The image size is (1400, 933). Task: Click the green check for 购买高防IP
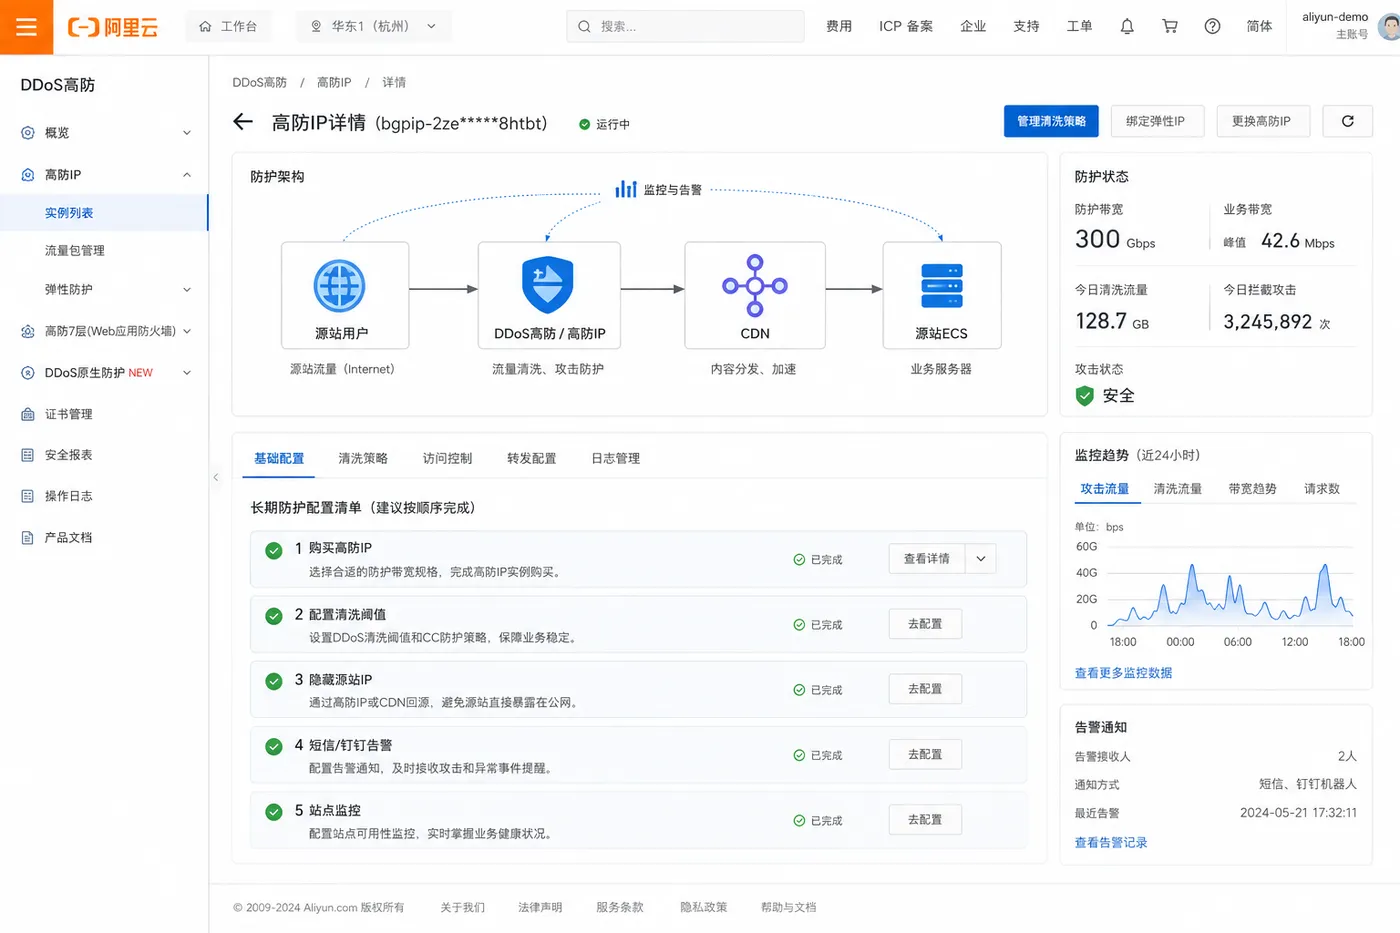click(x=273, y=551)
